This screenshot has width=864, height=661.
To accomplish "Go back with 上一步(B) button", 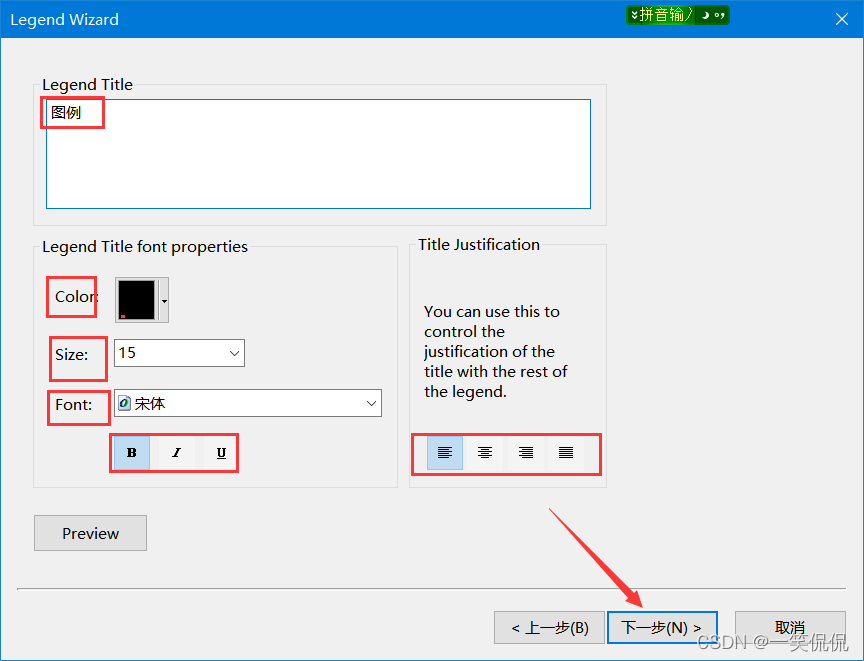I will 550,627.
